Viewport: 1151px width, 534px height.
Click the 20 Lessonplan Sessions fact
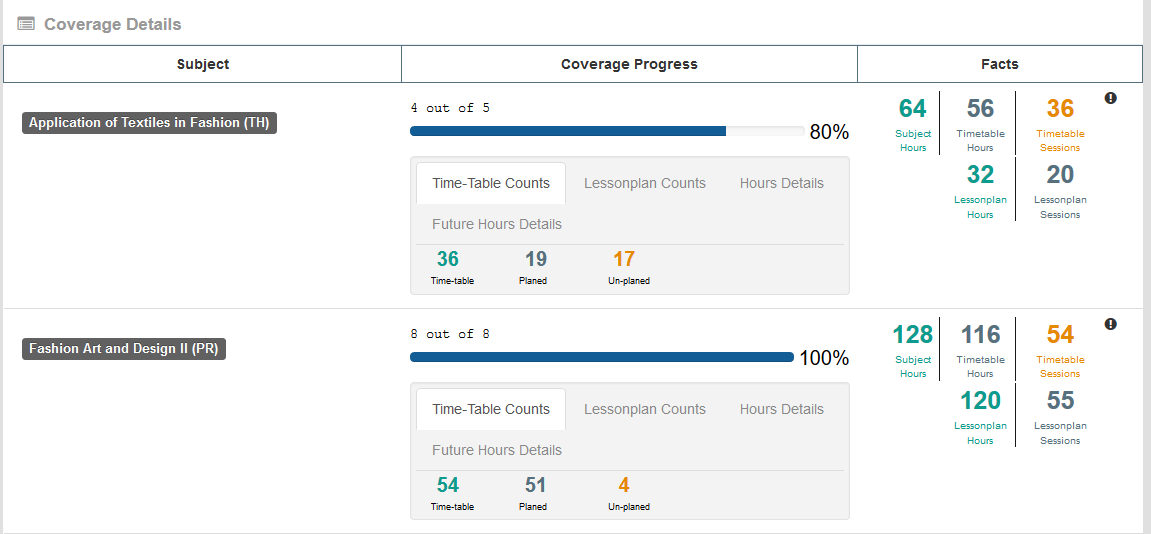(1060, 190)
